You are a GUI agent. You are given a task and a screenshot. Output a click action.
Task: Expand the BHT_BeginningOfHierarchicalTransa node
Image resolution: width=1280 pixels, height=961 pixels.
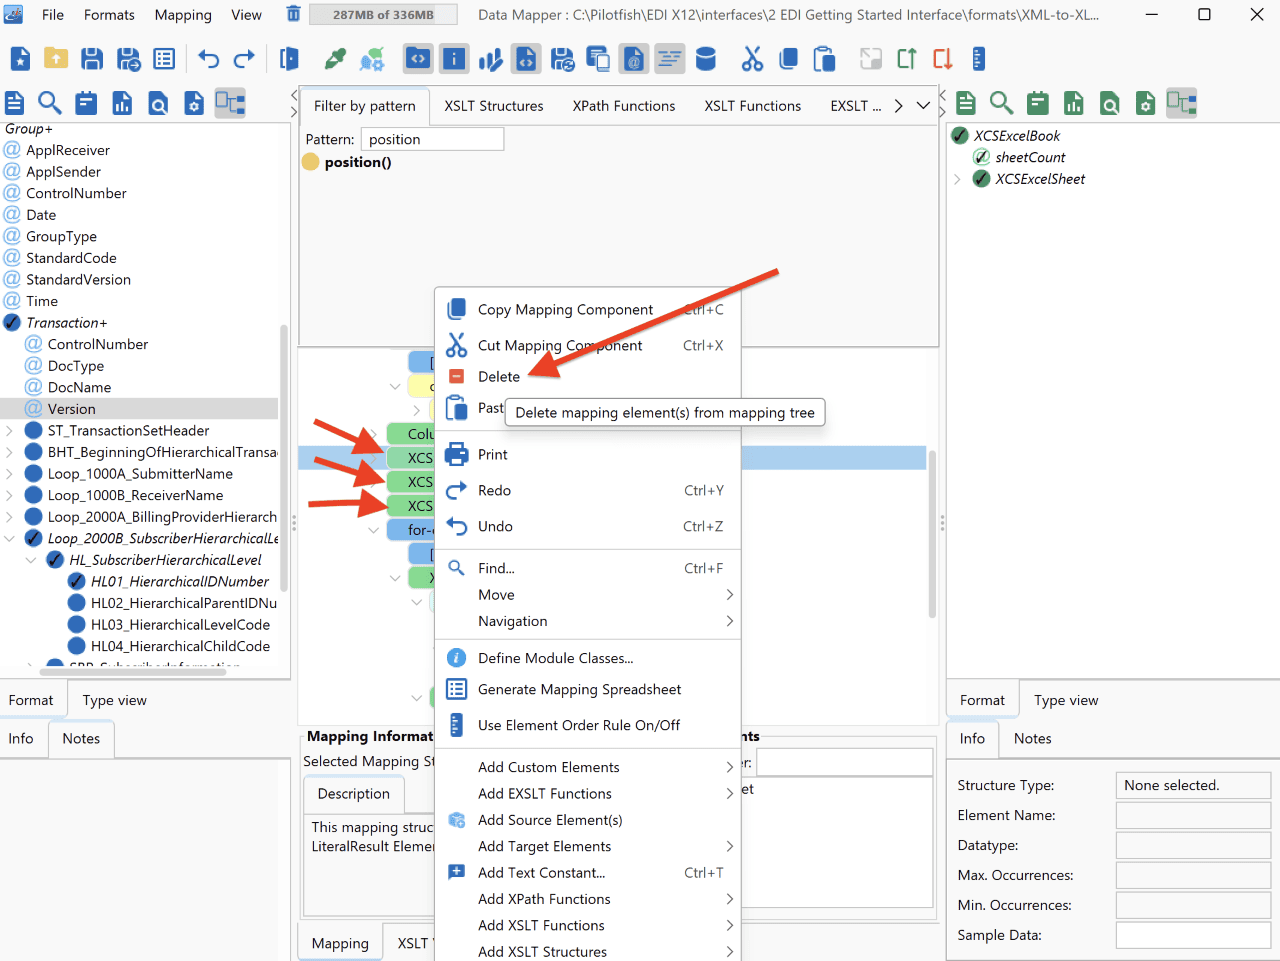(9, 452)
